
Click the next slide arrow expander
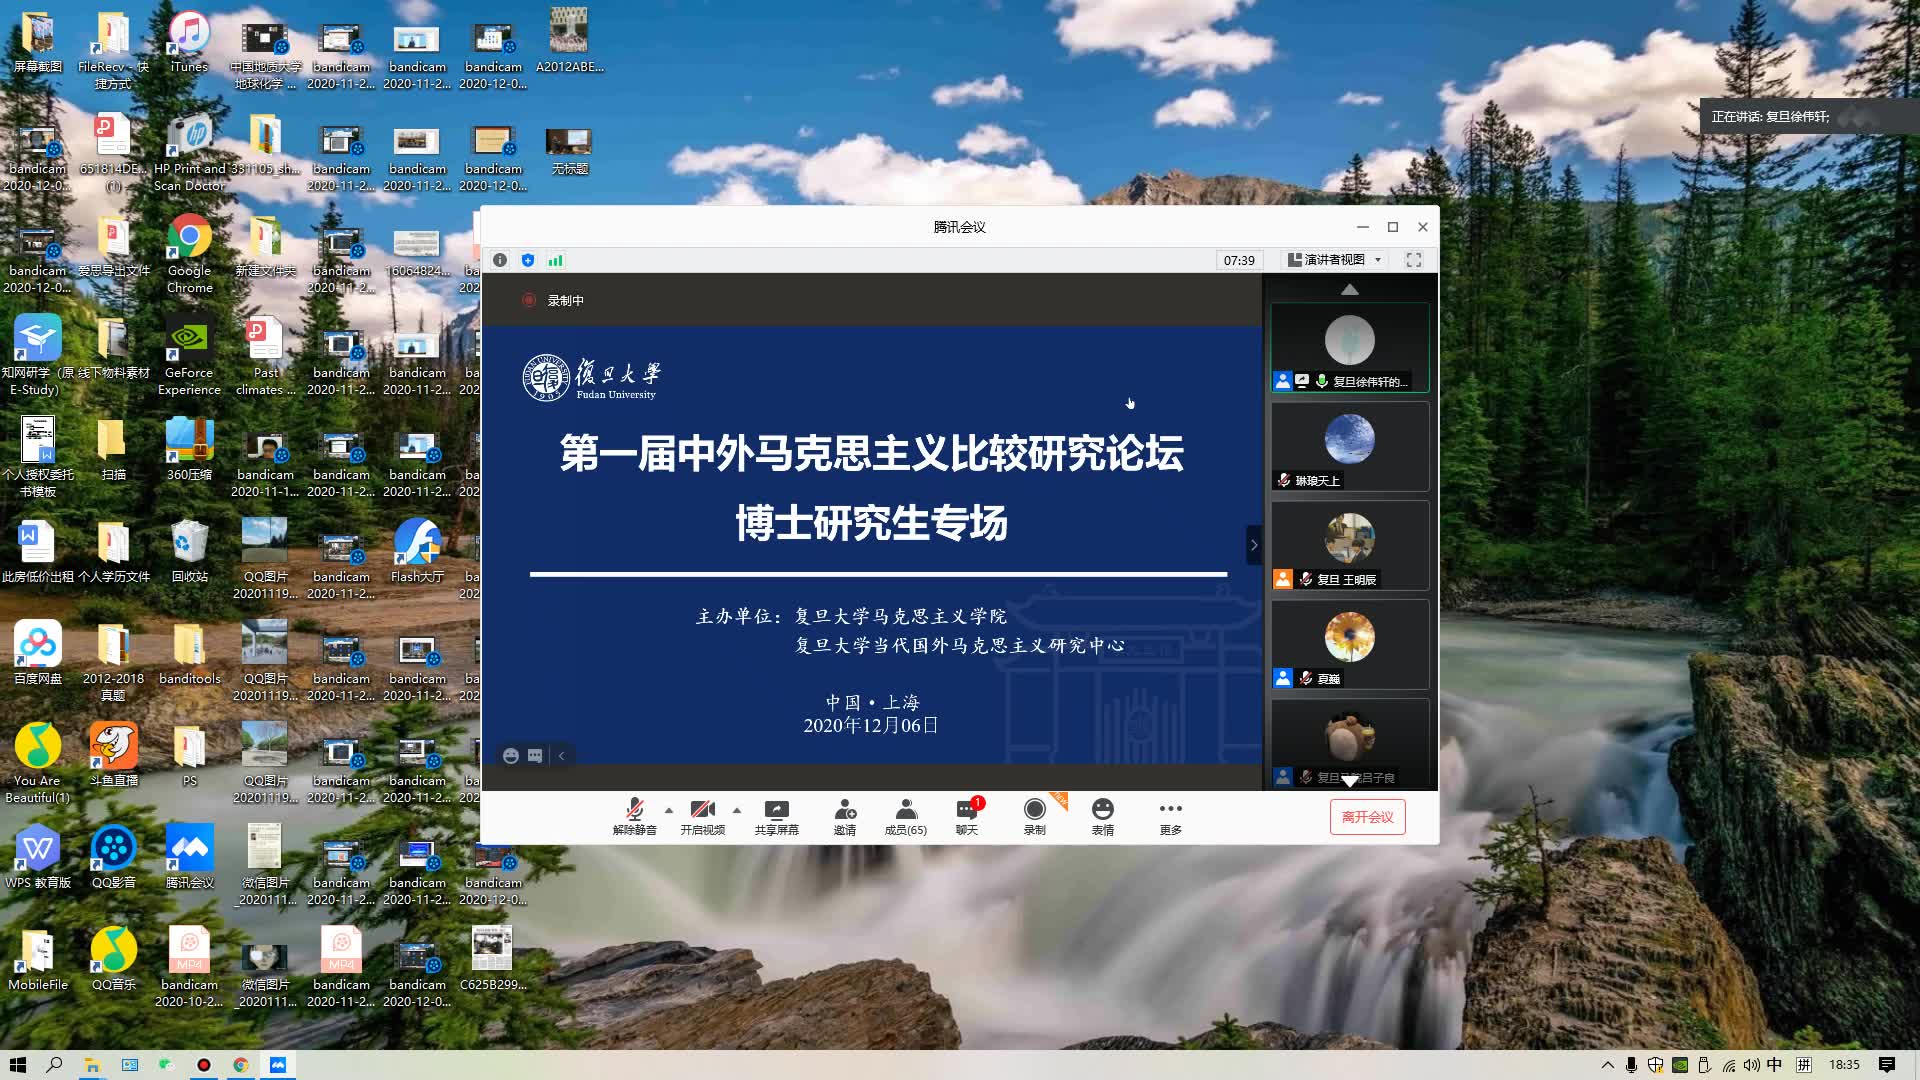[1254, 543]
